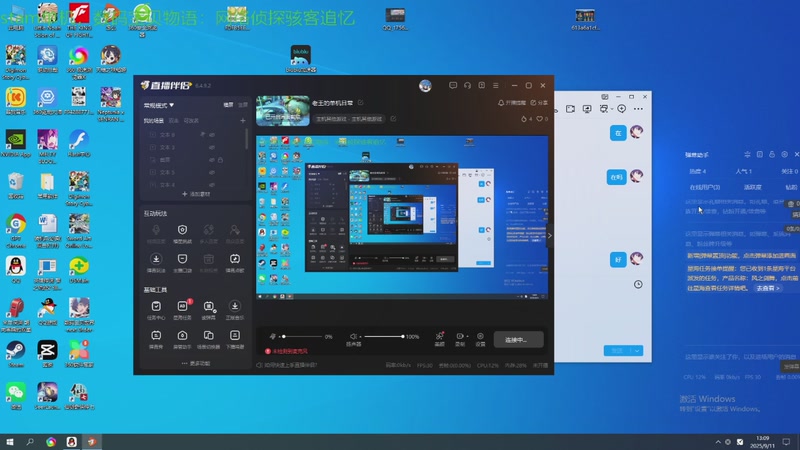
Task: Open the AD tool with red badge
Action: click(182, 309)
